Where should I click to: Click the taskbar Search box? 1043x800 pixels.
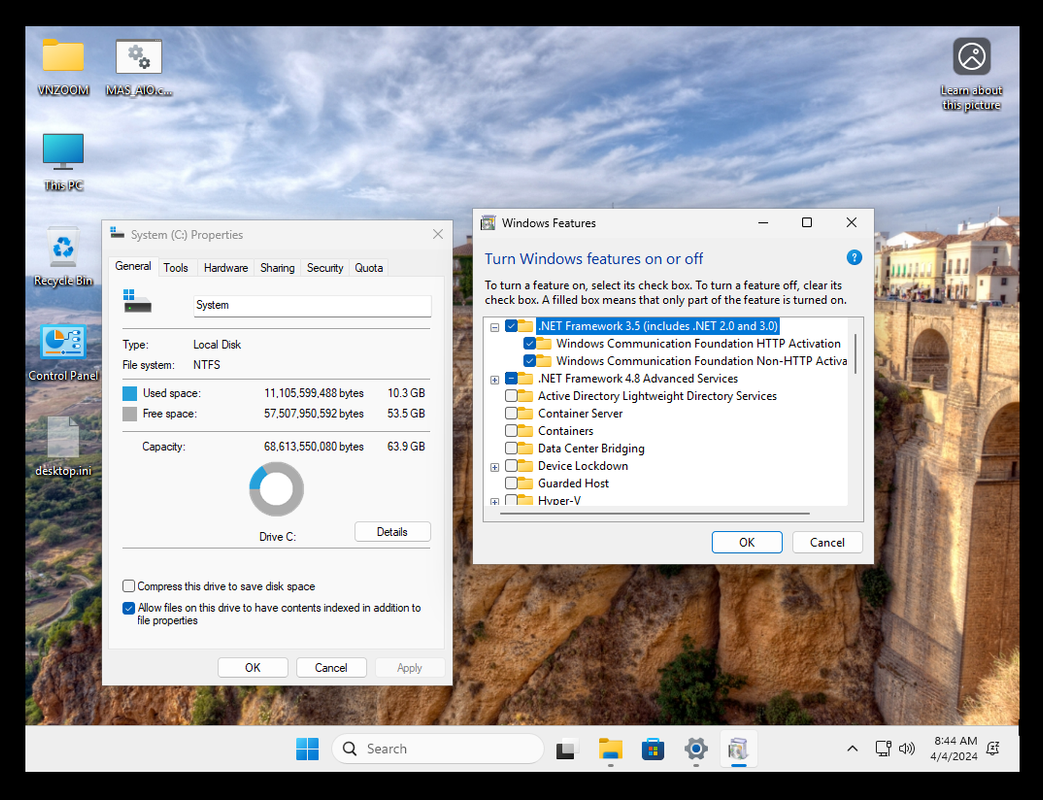(438, 749)
